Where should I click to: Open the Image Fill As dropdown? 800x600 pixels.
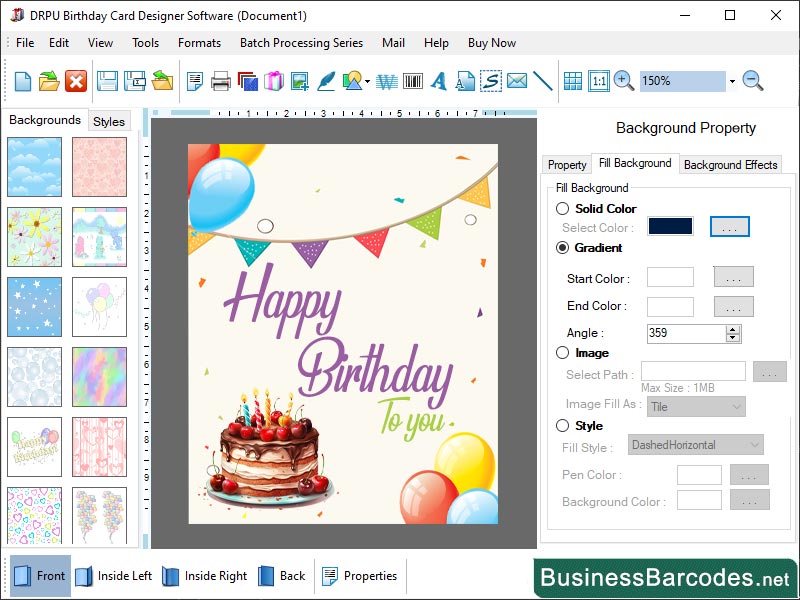pyautogui.click(x=696, y=407)
